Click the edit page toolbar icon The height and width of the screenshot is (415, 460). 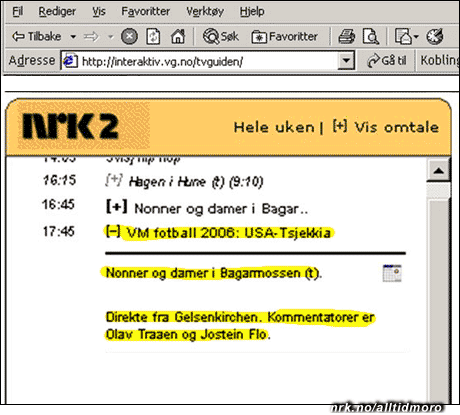[403, 36]
